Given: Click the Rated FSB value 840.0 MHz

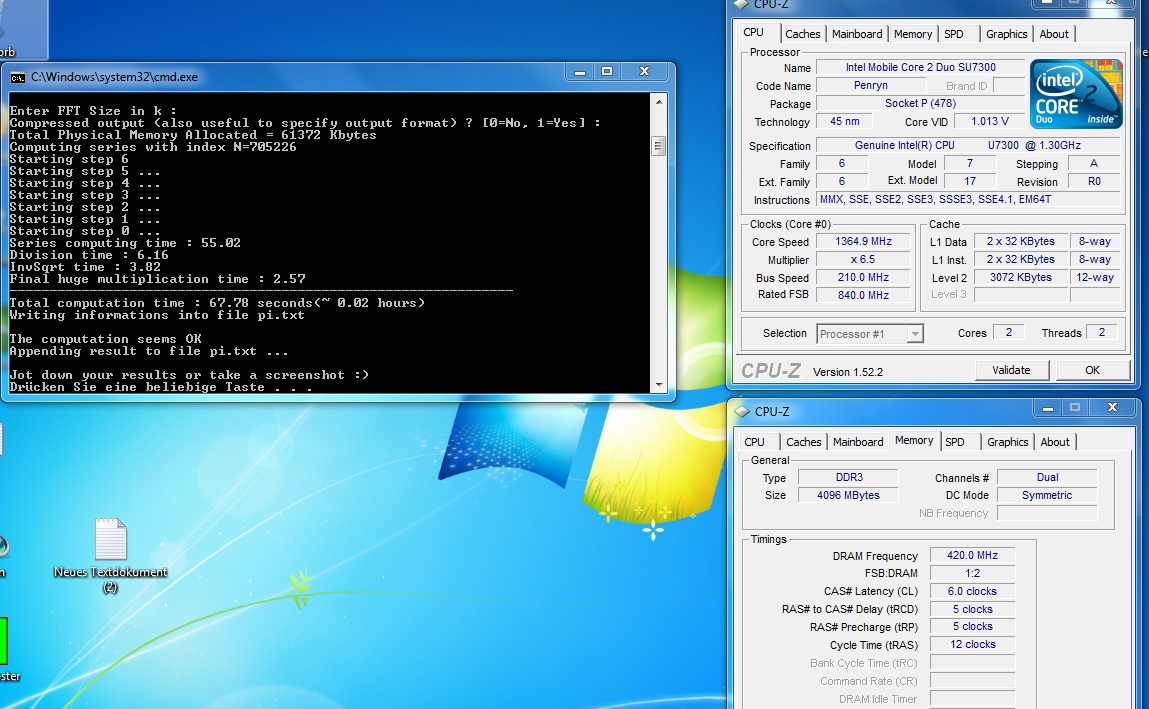Looking at the screenshot, I should coord(863,295).
